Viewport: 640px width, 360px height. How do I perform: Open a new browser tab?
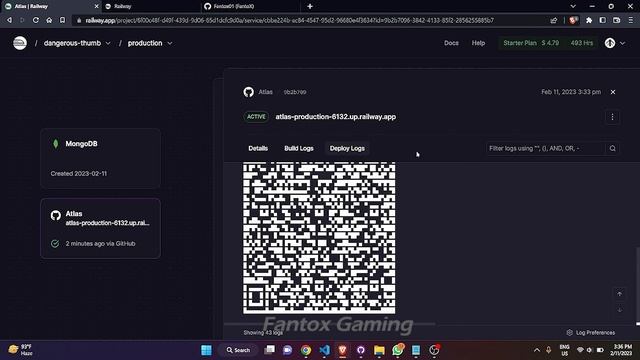310,7
